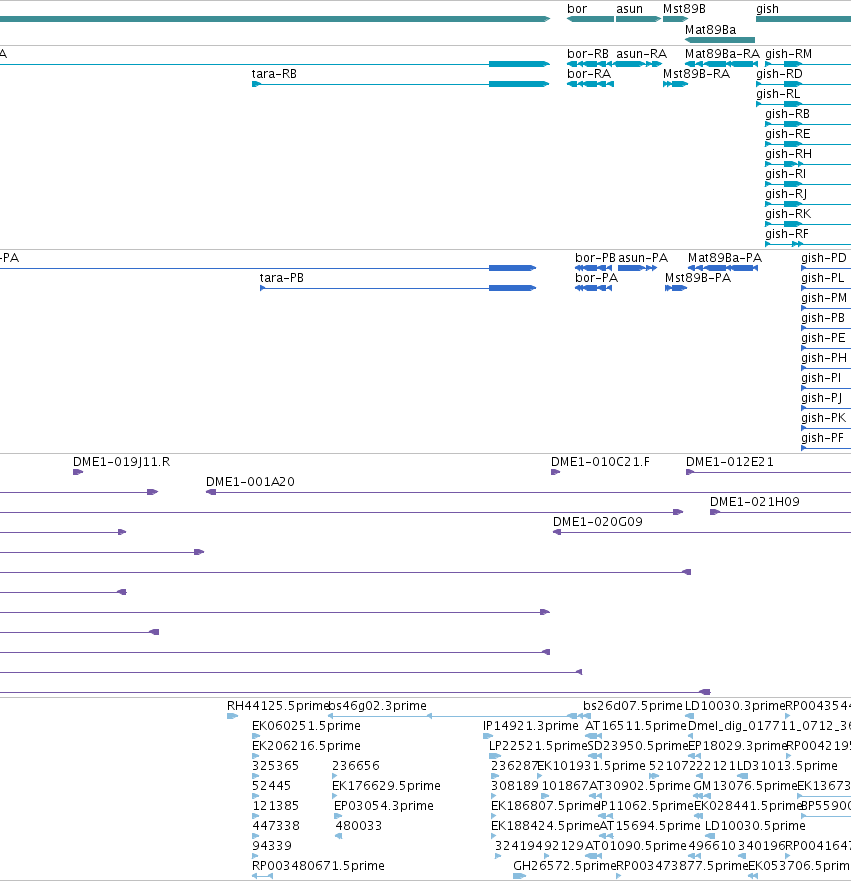Click the gish-PD protein label
The width and height of the screenshot is (851, 881).
pyautogui.click(x=824, y=258)
